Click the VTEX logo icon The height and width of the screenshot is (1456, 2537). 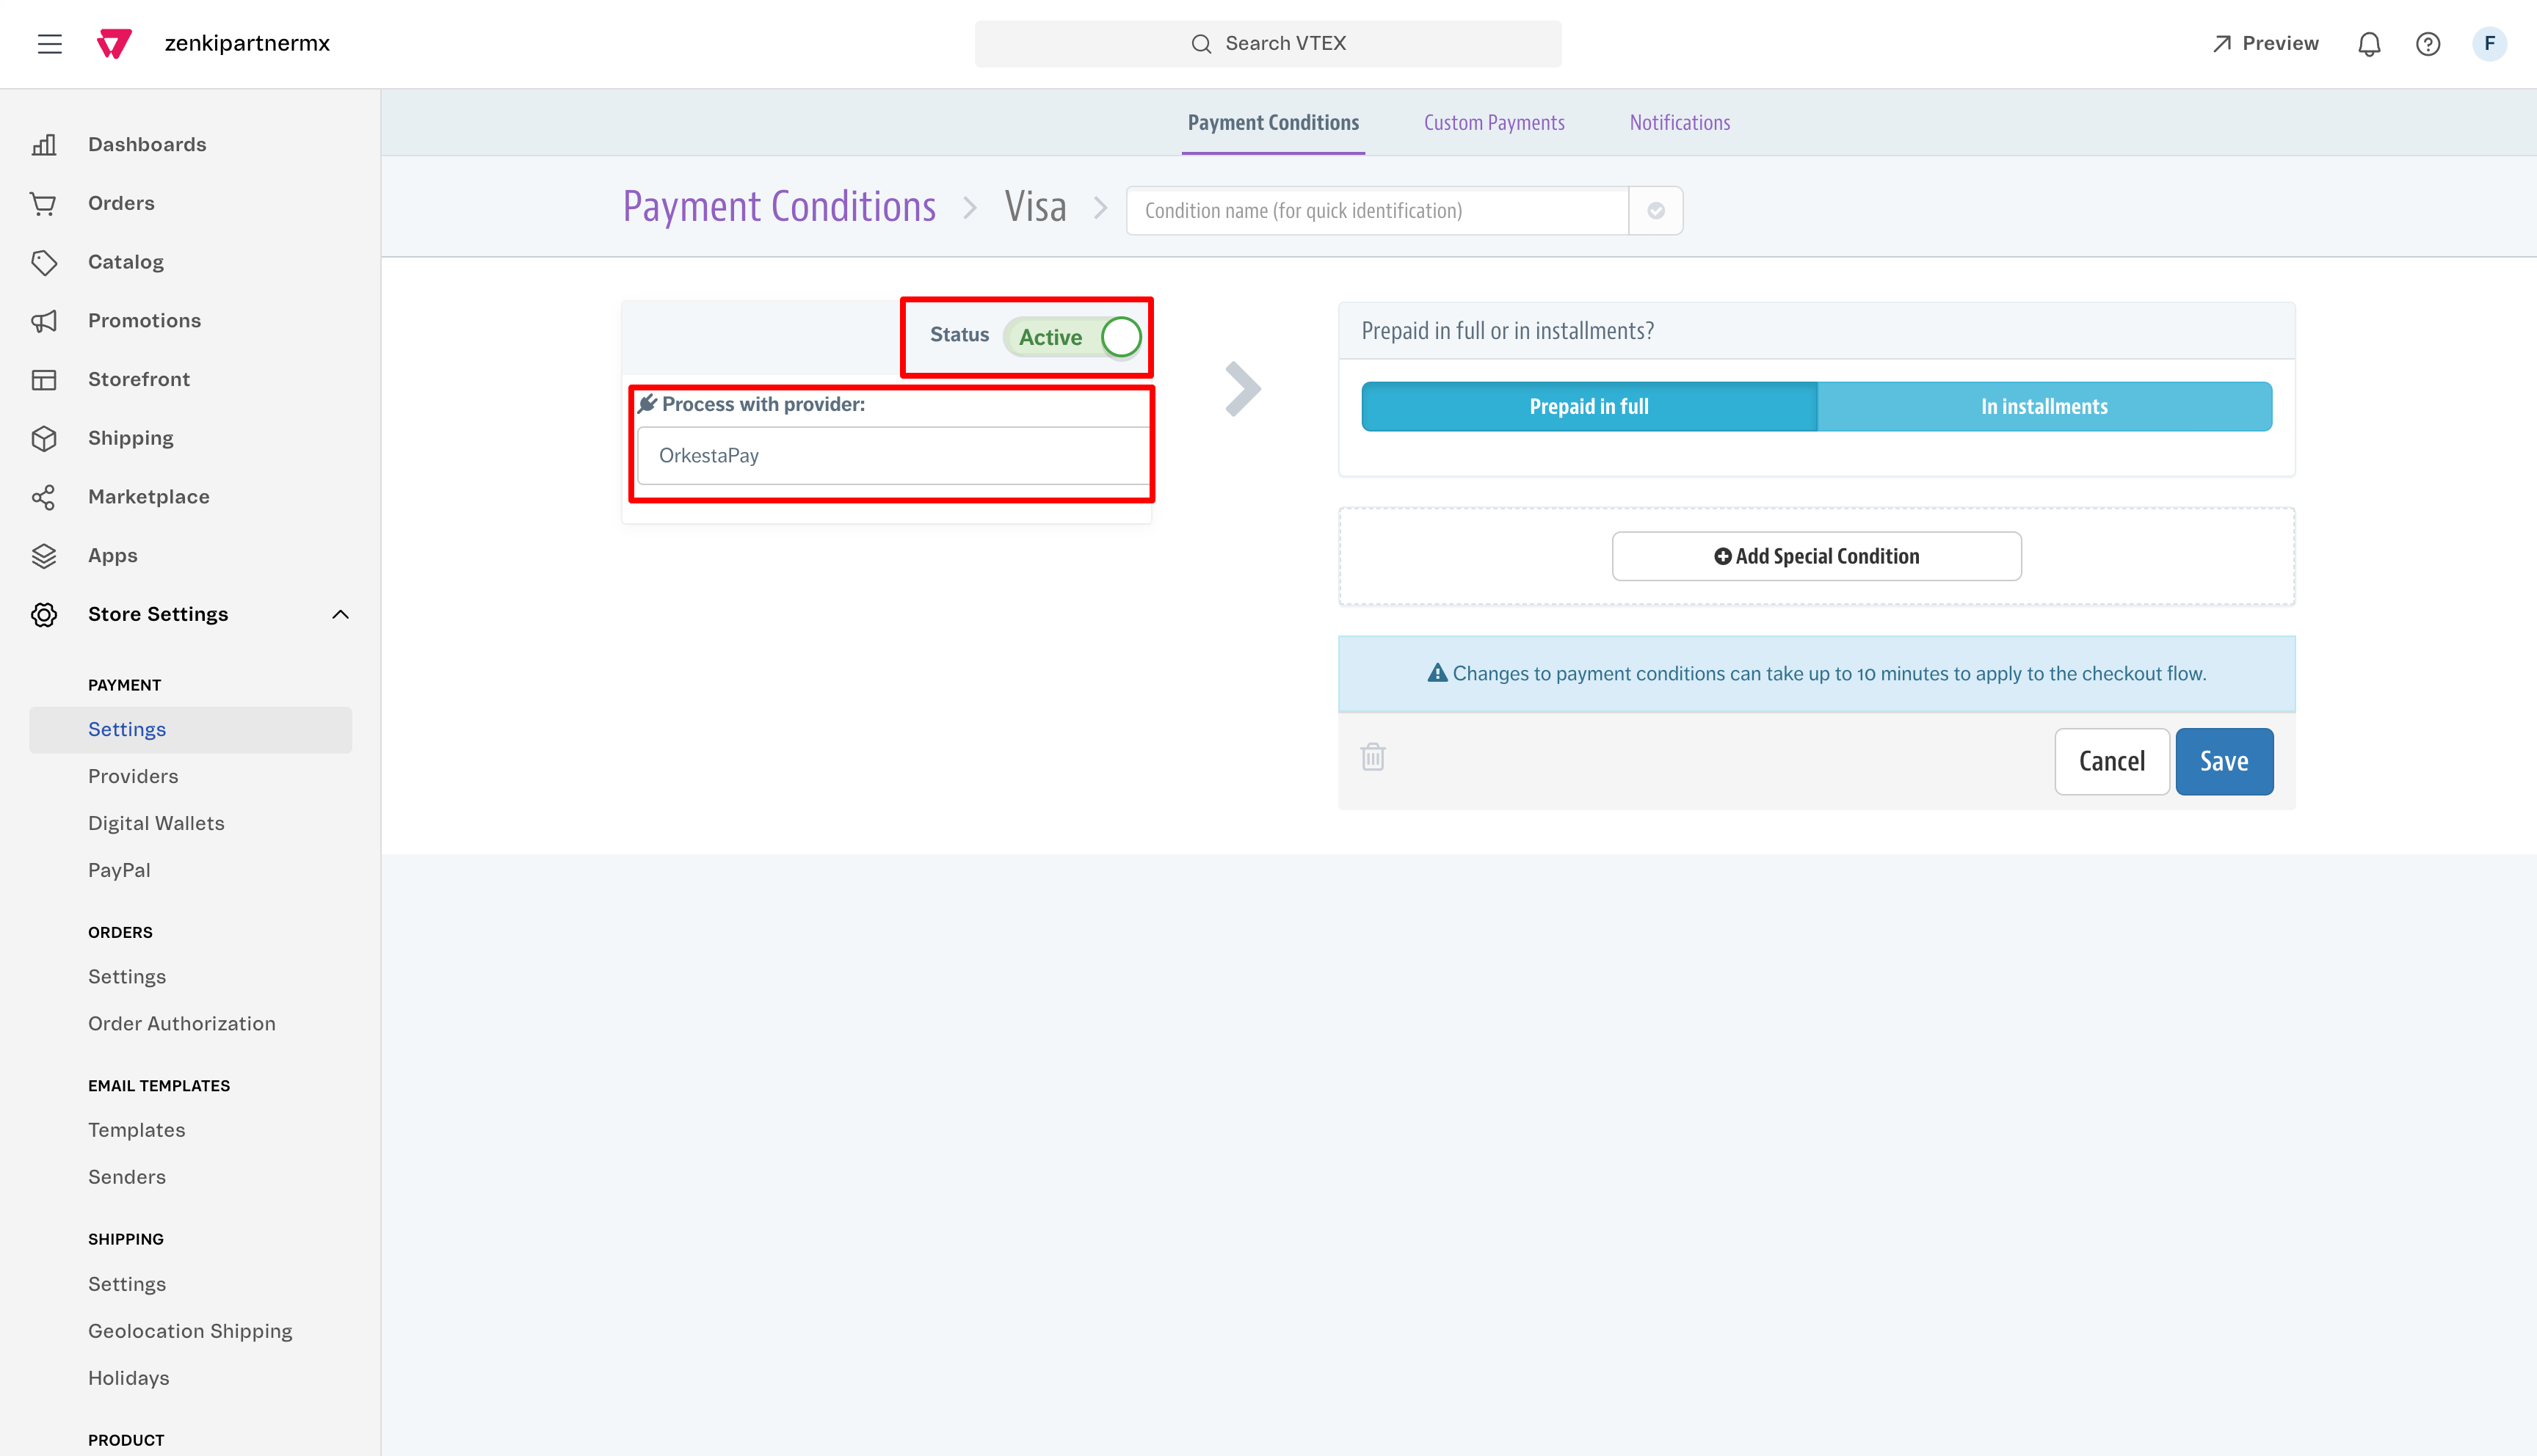pos(114,44)
